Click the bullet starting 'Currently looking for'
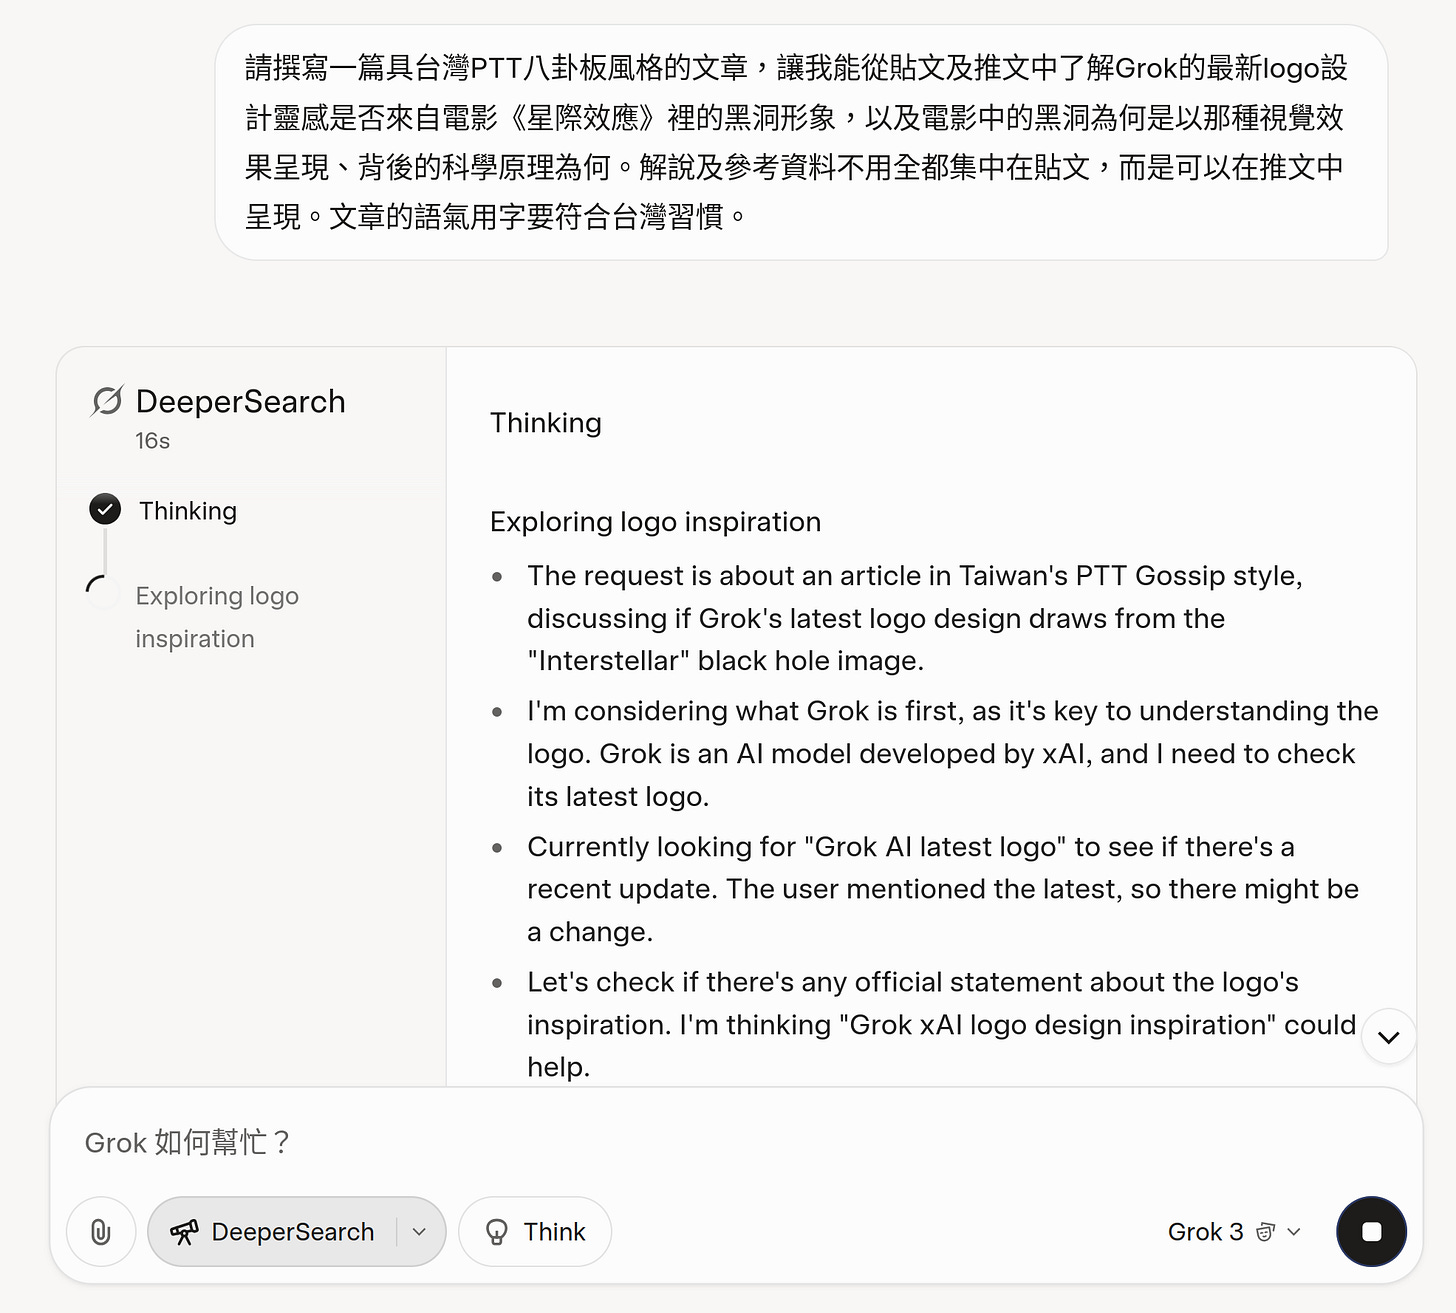Viewport: 1456px width, 1313px height. click(x=943, y=889)
